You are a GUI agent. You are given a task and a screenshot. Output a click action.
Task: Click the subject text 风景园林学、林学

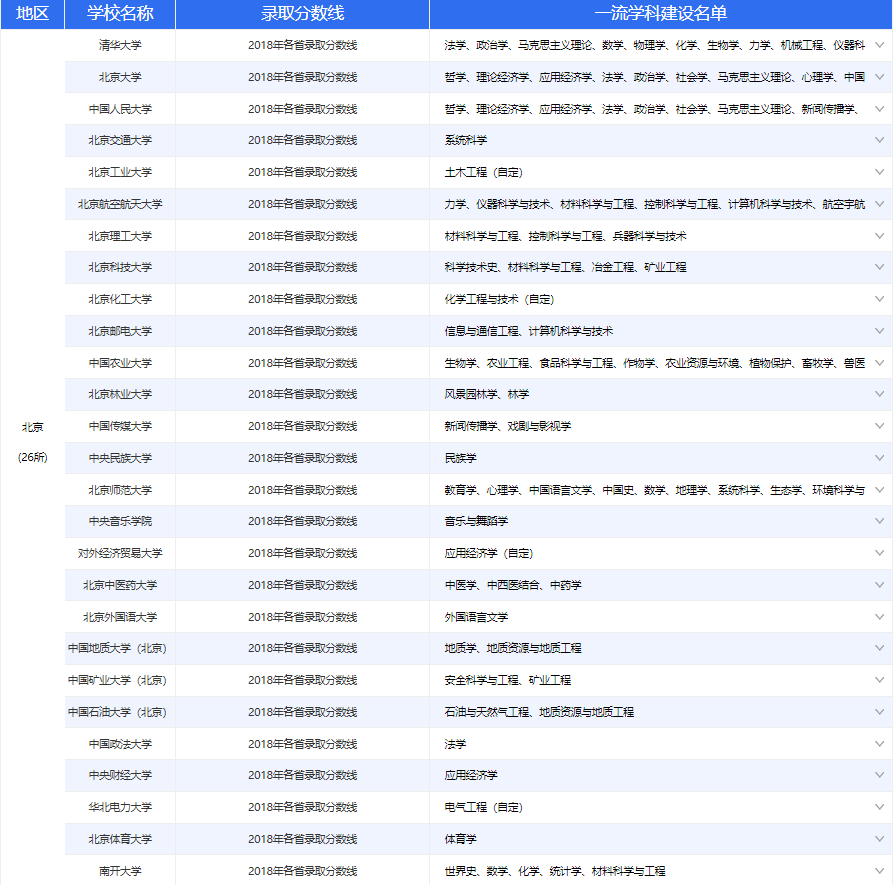tap(487, 394)
